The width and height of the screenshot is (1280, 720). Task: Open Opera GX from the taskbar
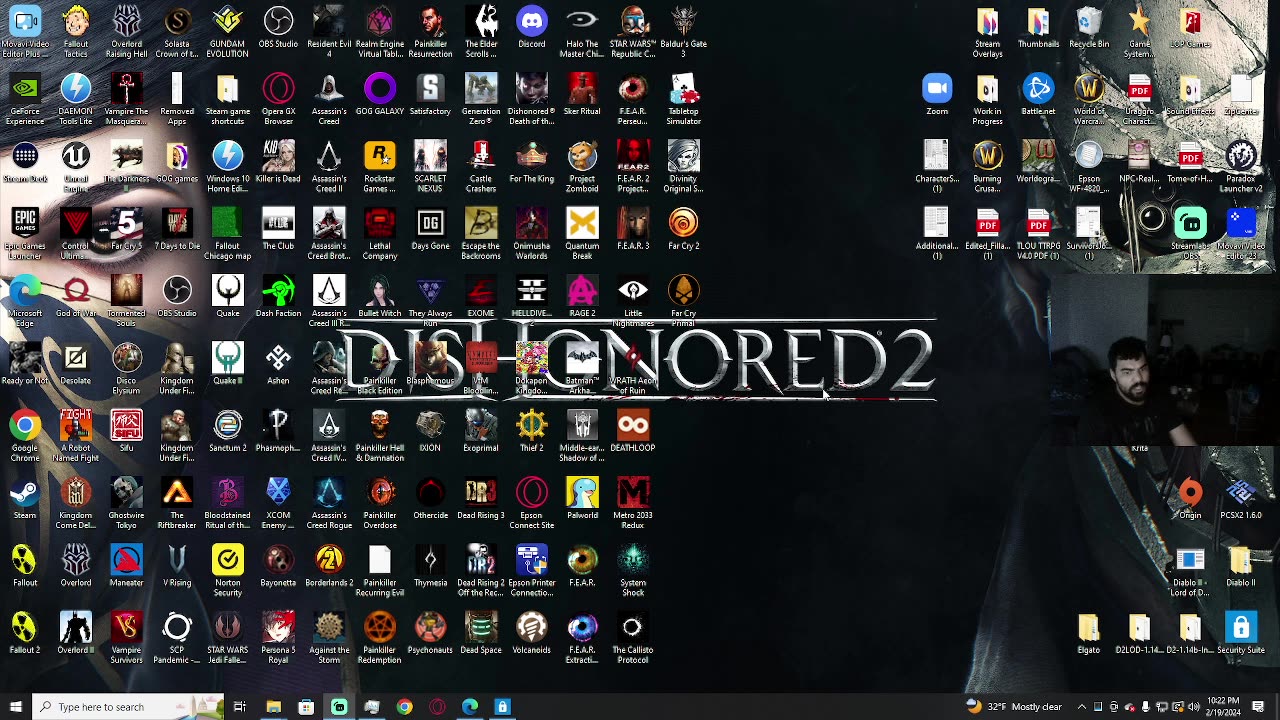[x=437, y=707]
